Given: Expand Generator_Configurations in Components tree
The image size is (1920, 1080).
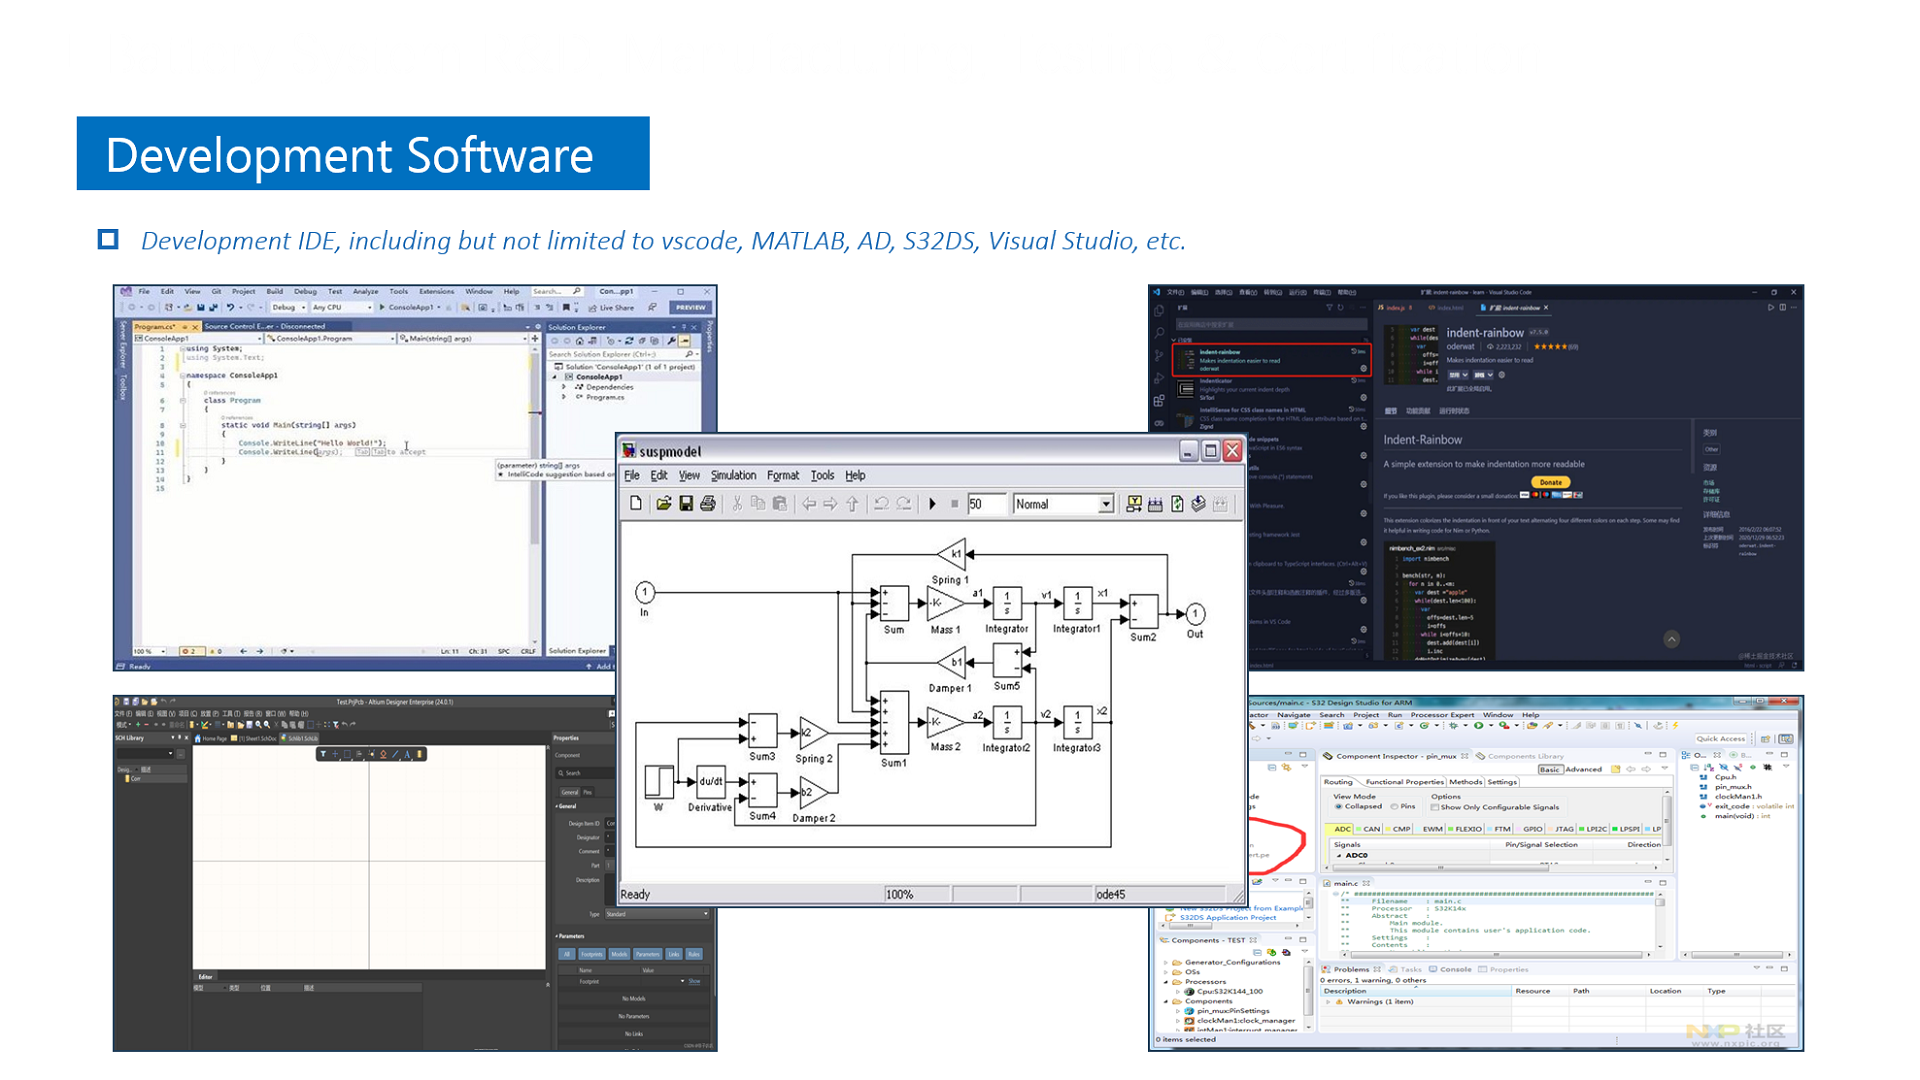Looking at the screenshot, I should click(x=1166, y=962).
